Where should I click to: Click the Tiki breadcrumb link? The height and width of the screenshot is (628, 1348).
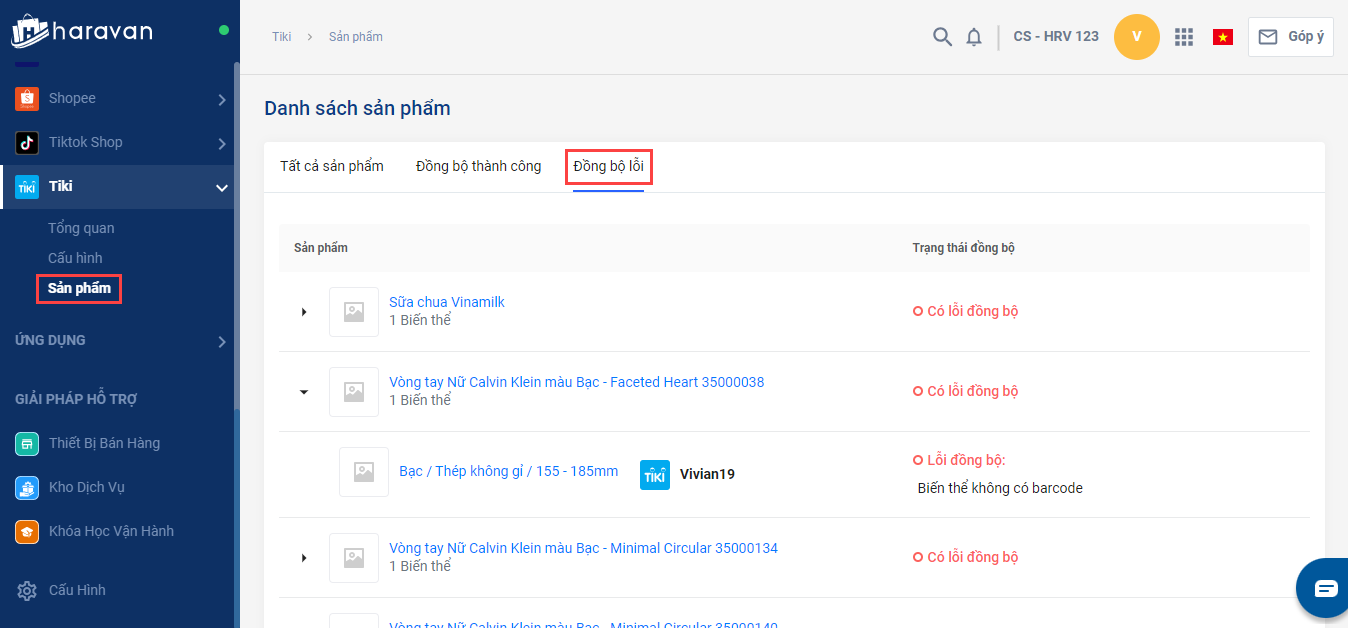coord(282,36)
